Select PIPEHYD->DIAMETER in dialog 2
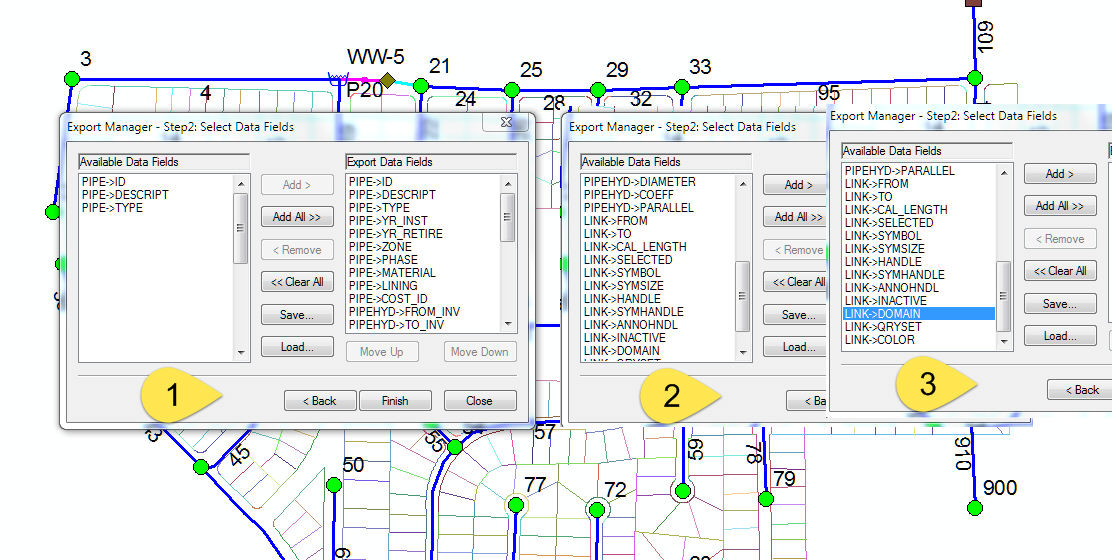 (x=640, y=181)
